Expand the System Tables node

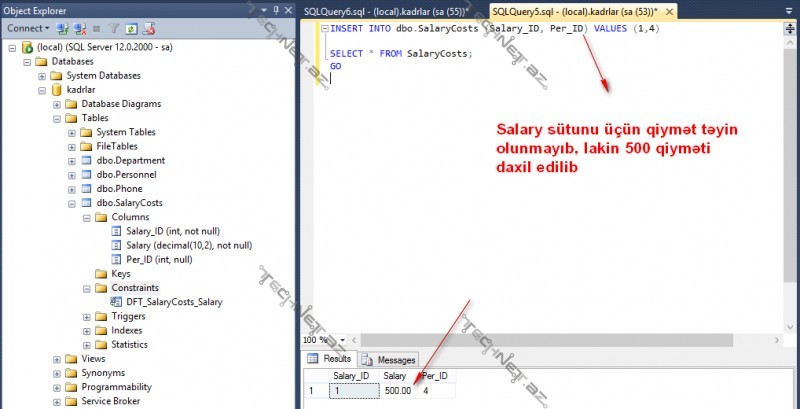[x=71, y=133]
